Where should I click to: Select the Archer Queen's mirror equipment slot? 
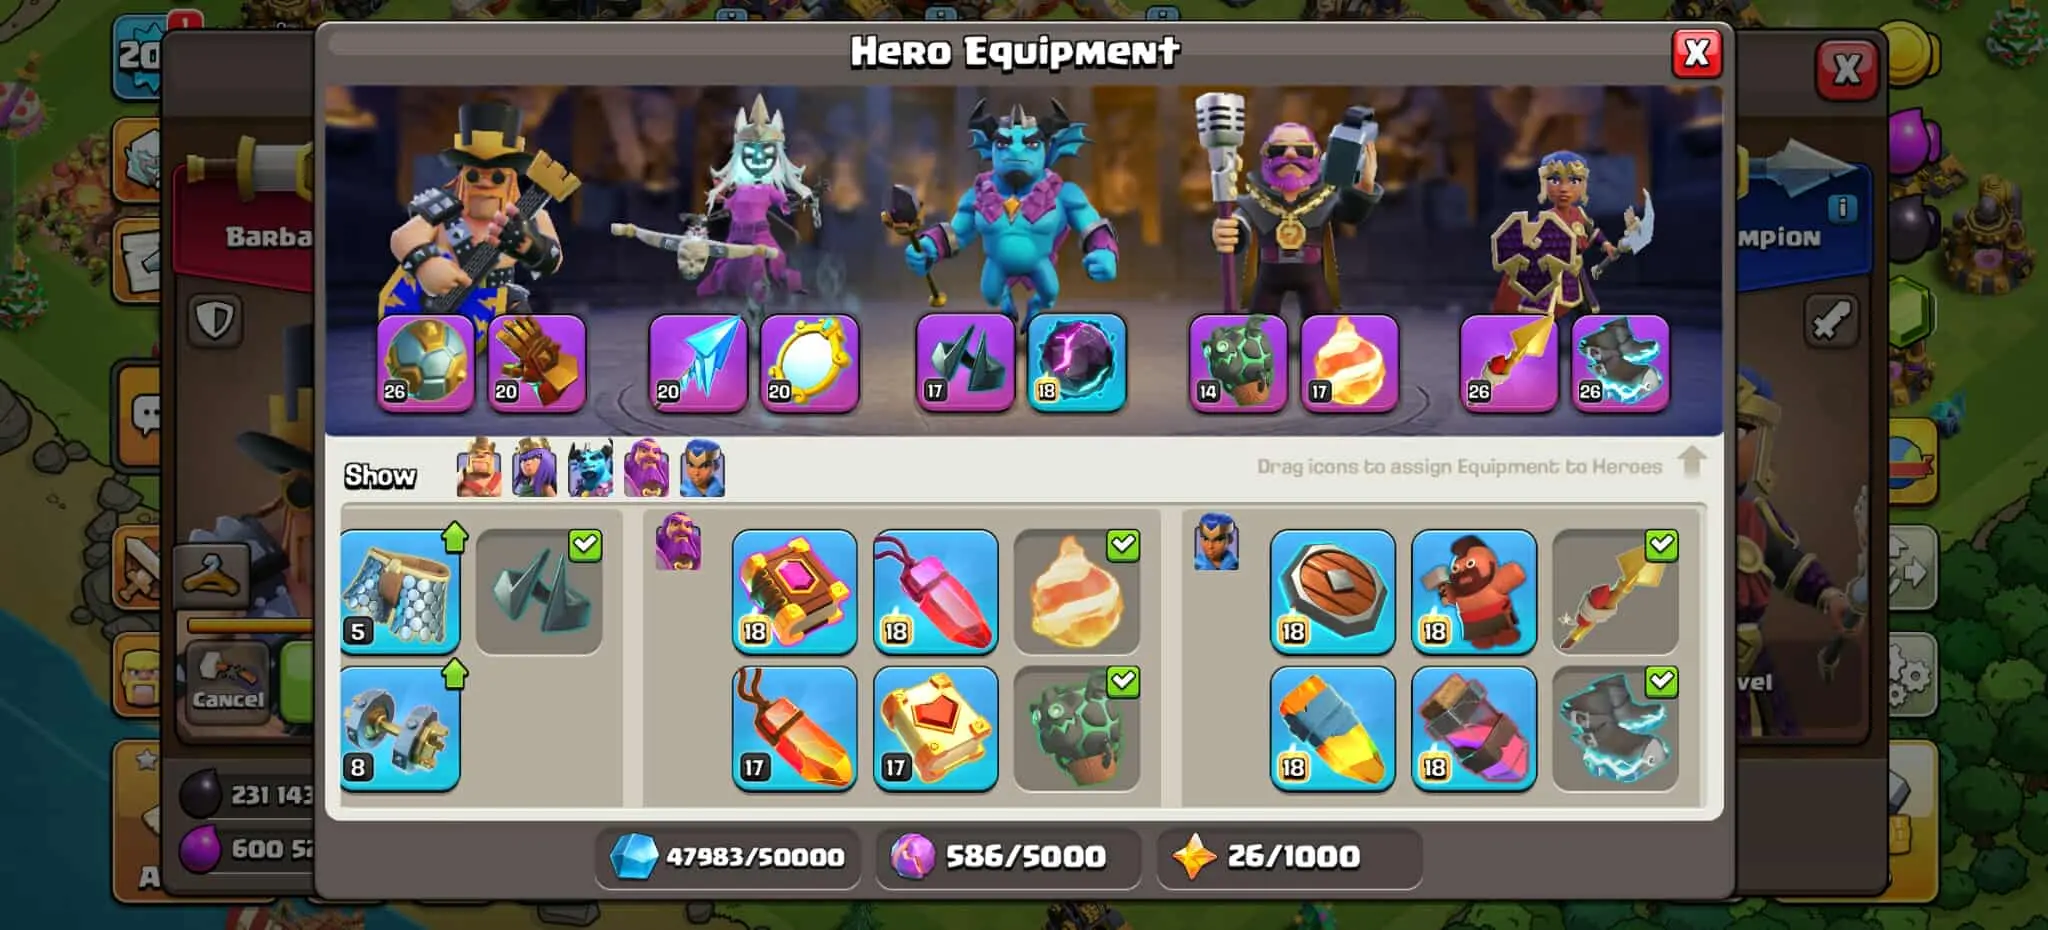(809, 363)
